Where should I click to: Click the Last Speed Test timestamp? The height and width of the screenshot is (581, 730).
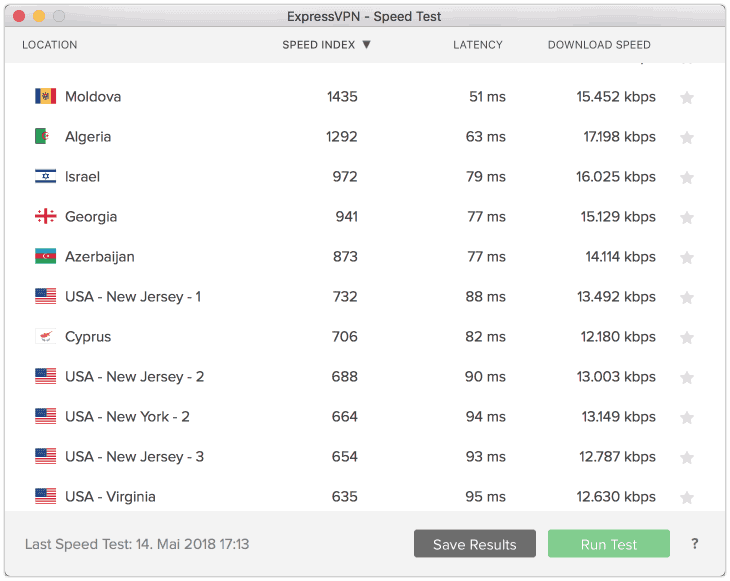[x=137, y=544]
